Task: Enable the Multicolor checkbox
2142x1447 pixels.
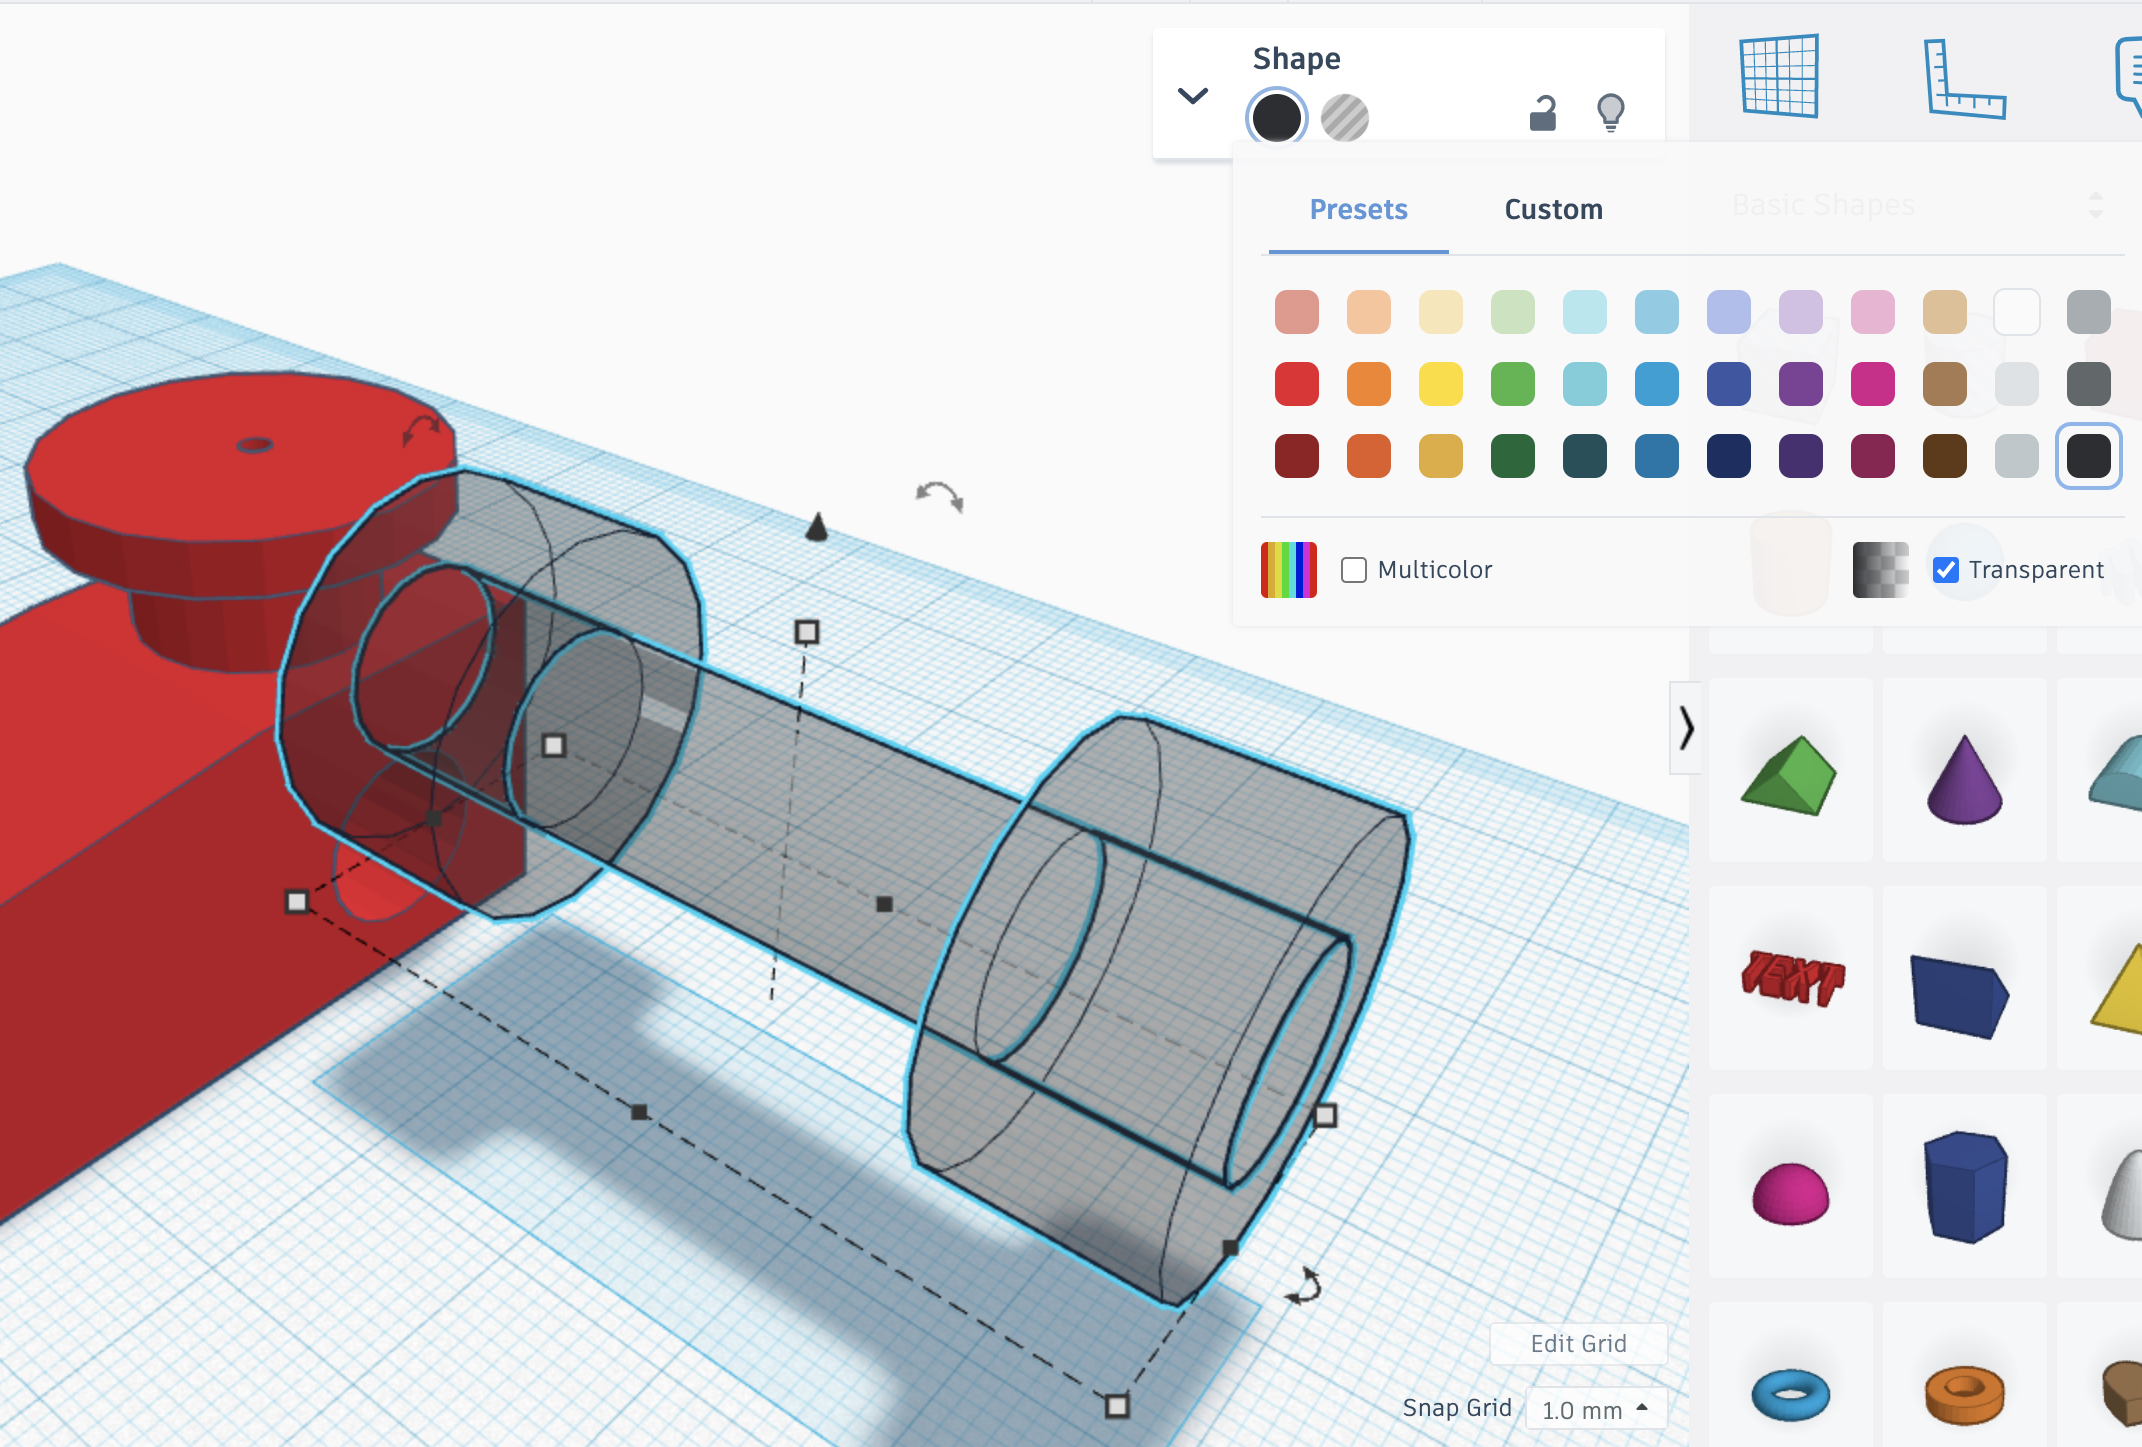Action: click(1354, 570)
